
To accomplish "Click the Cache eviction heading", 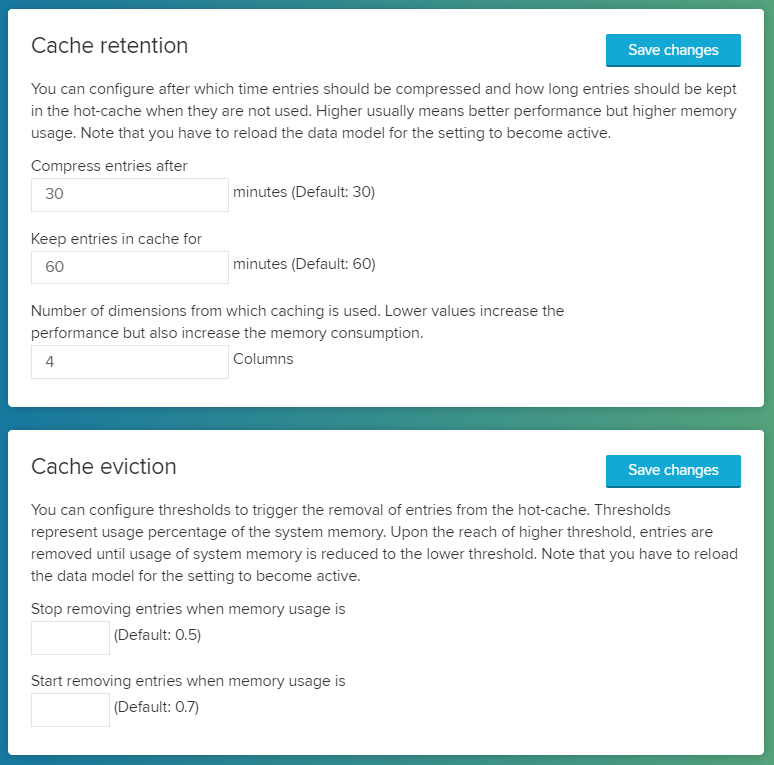I will click(x=104, y=466).
